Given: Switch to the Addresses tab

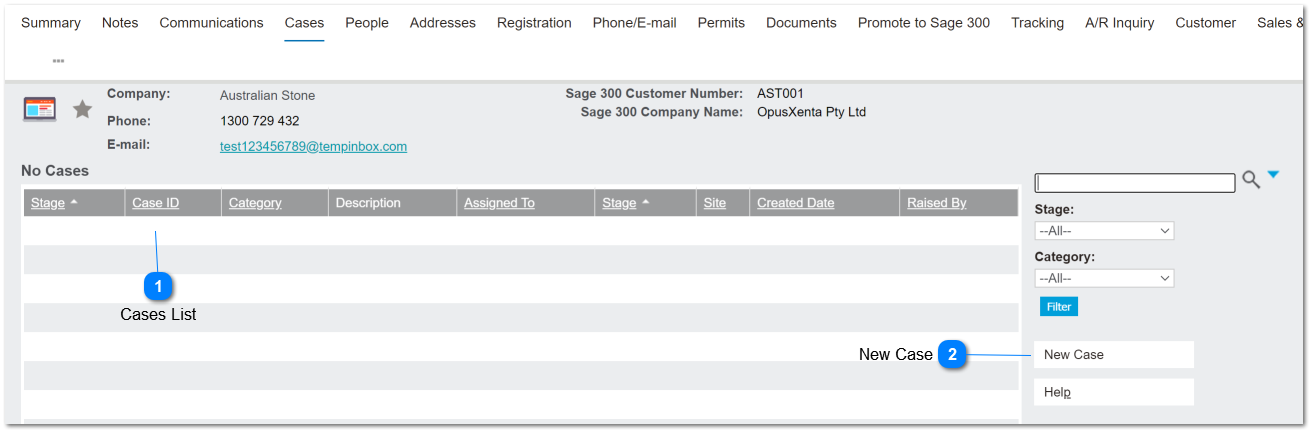Looking at the screenshot, I should pyautogui.click(x=443, y=23).
